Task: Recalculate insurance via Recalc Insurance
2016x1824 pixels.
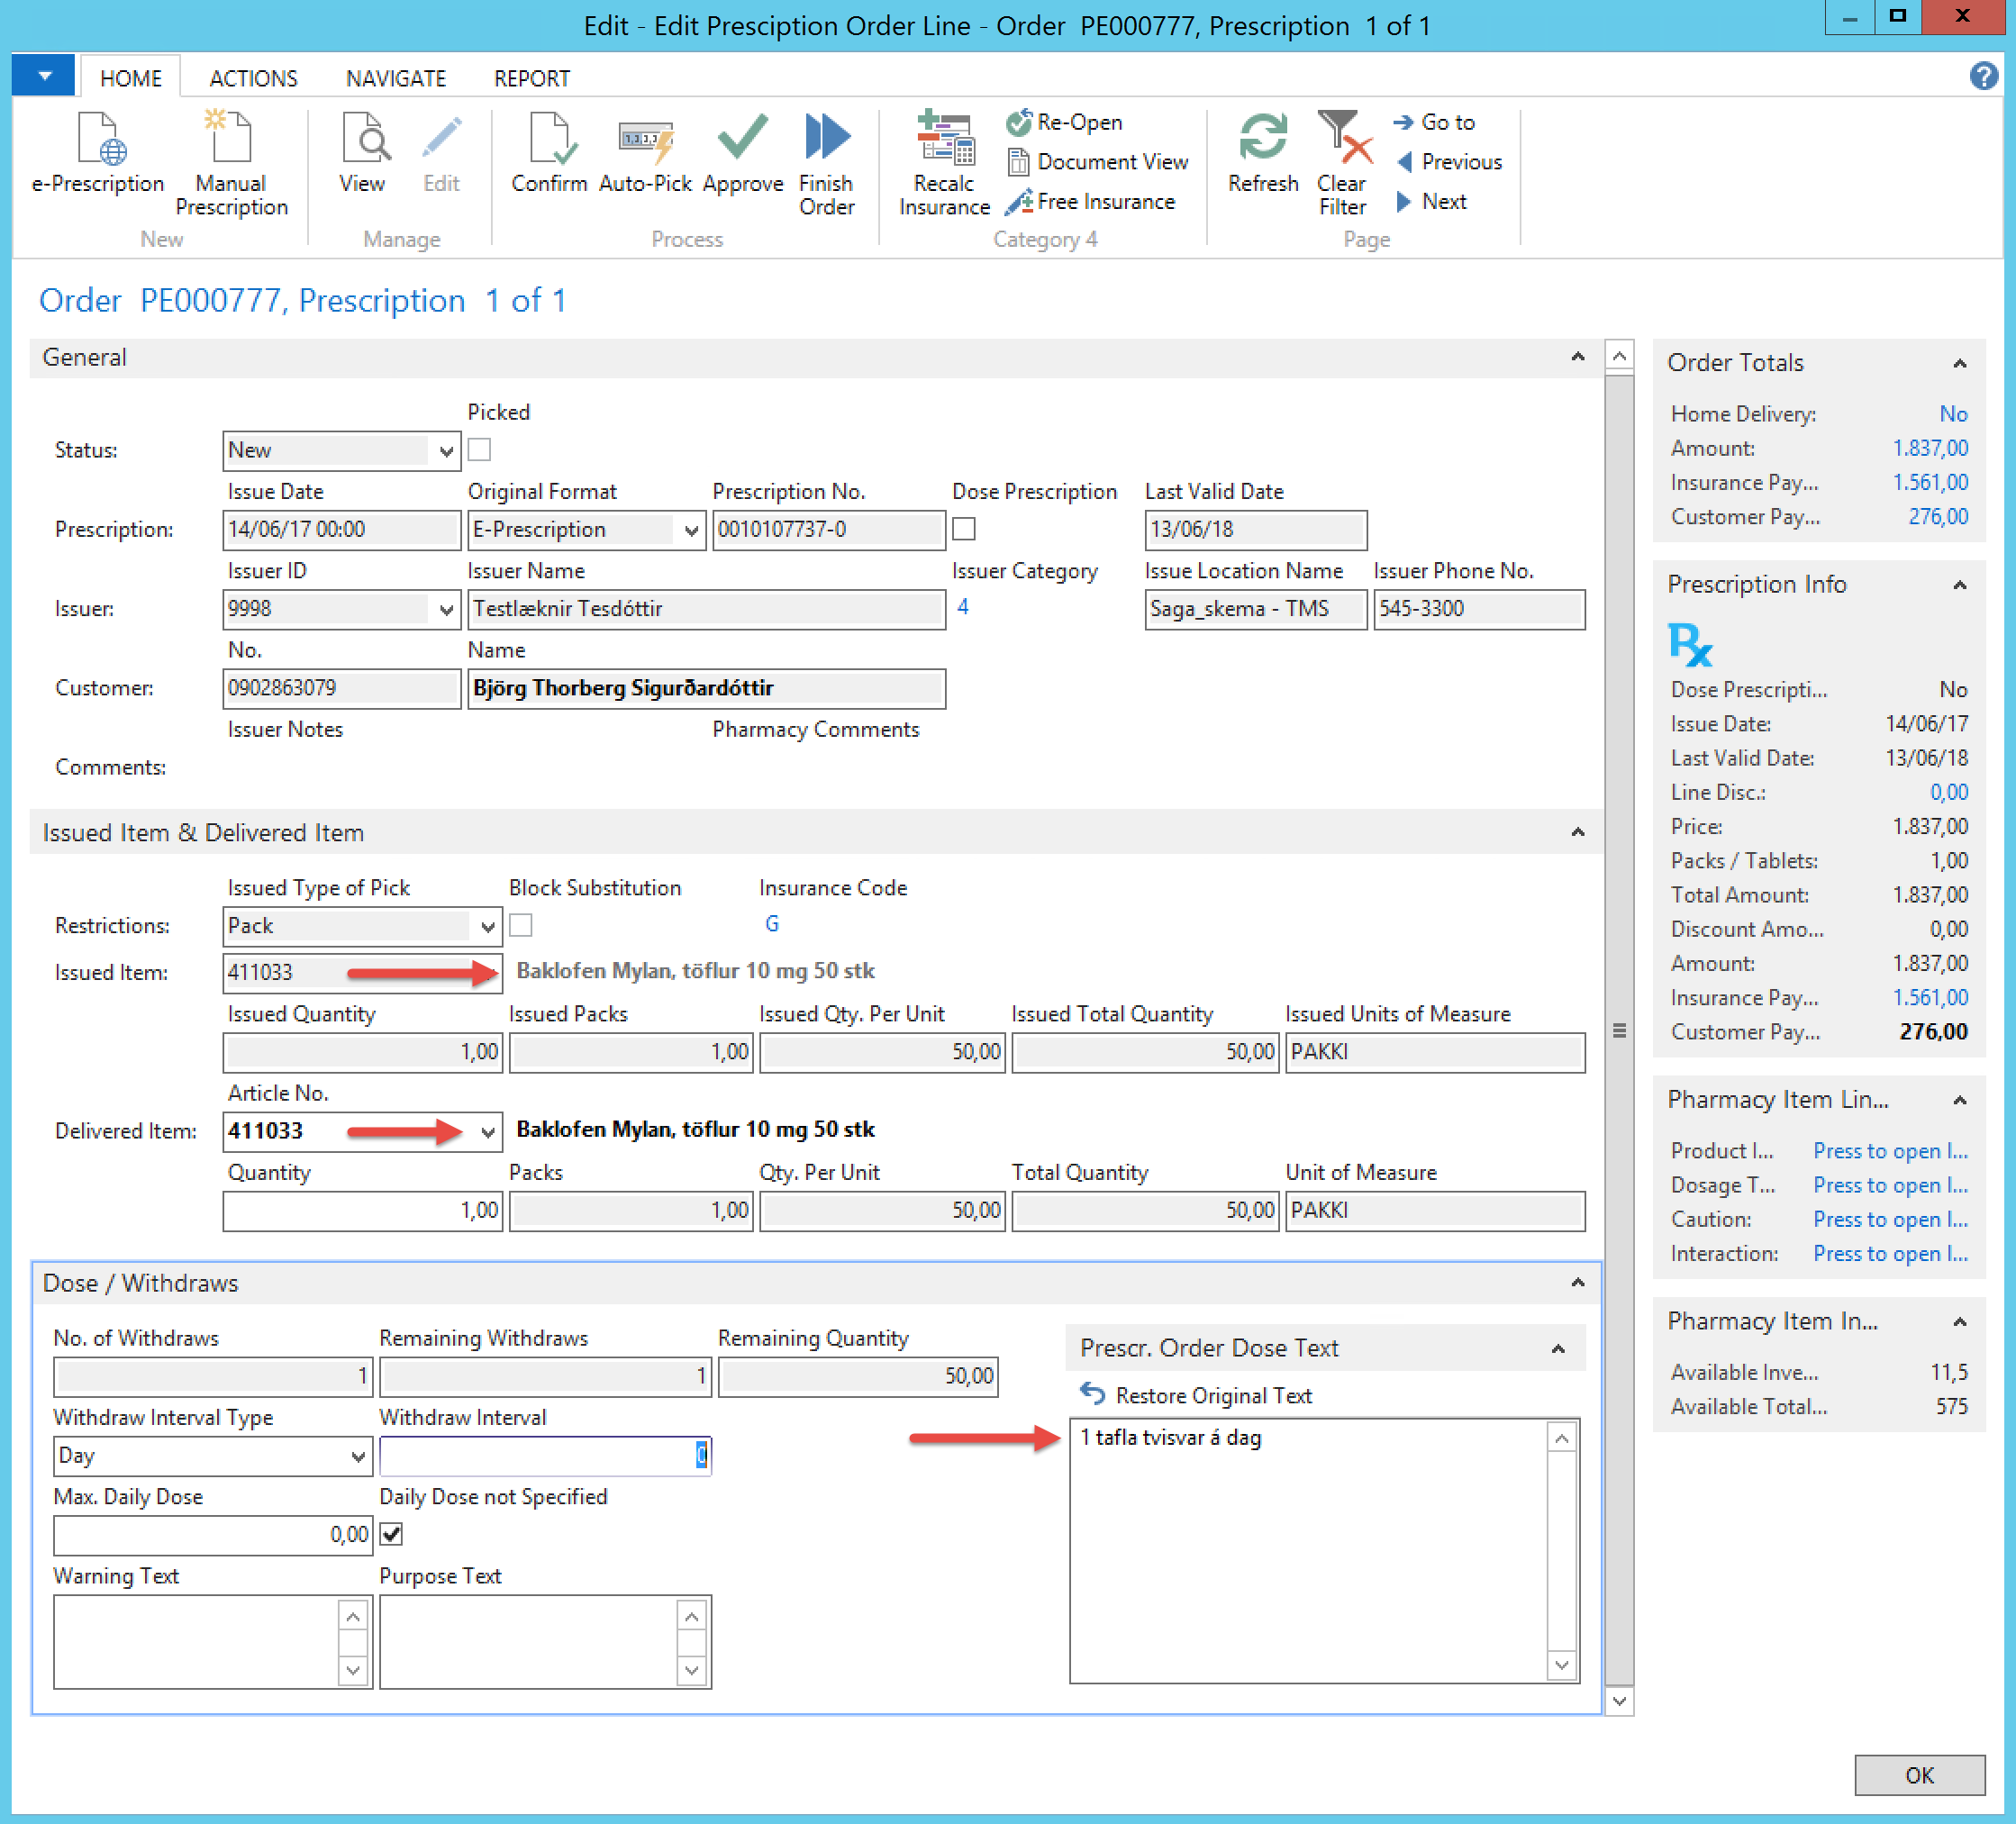Action: [944, 139]
